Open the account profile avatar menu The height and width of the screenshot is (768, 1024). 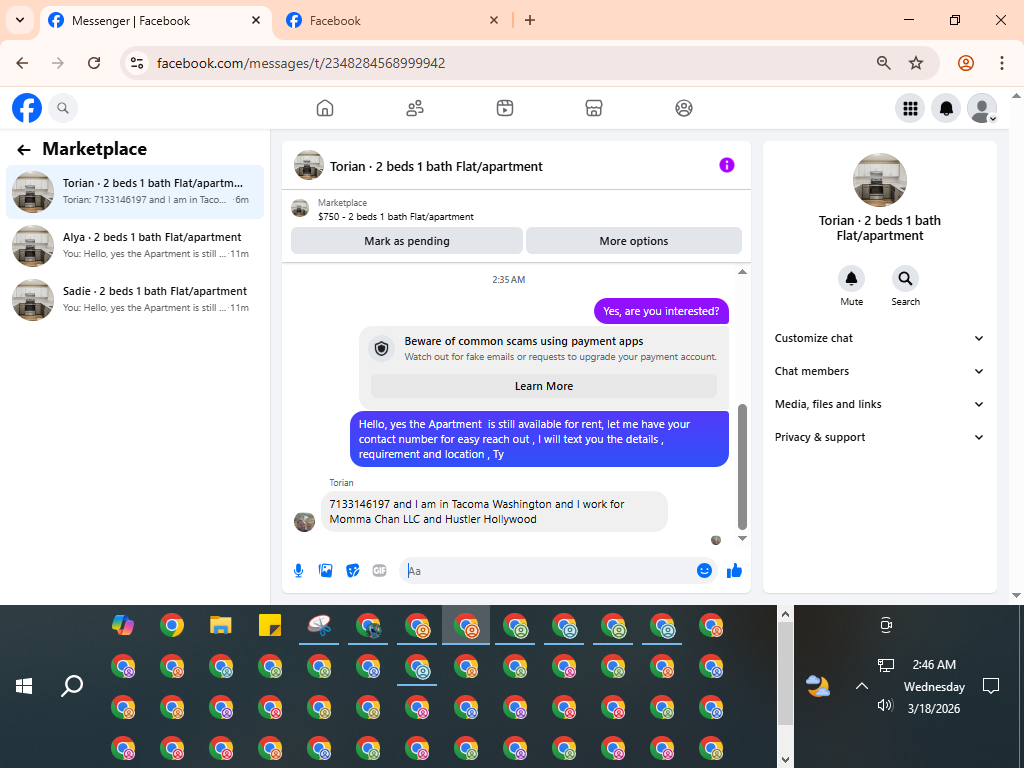coord(982,108)
